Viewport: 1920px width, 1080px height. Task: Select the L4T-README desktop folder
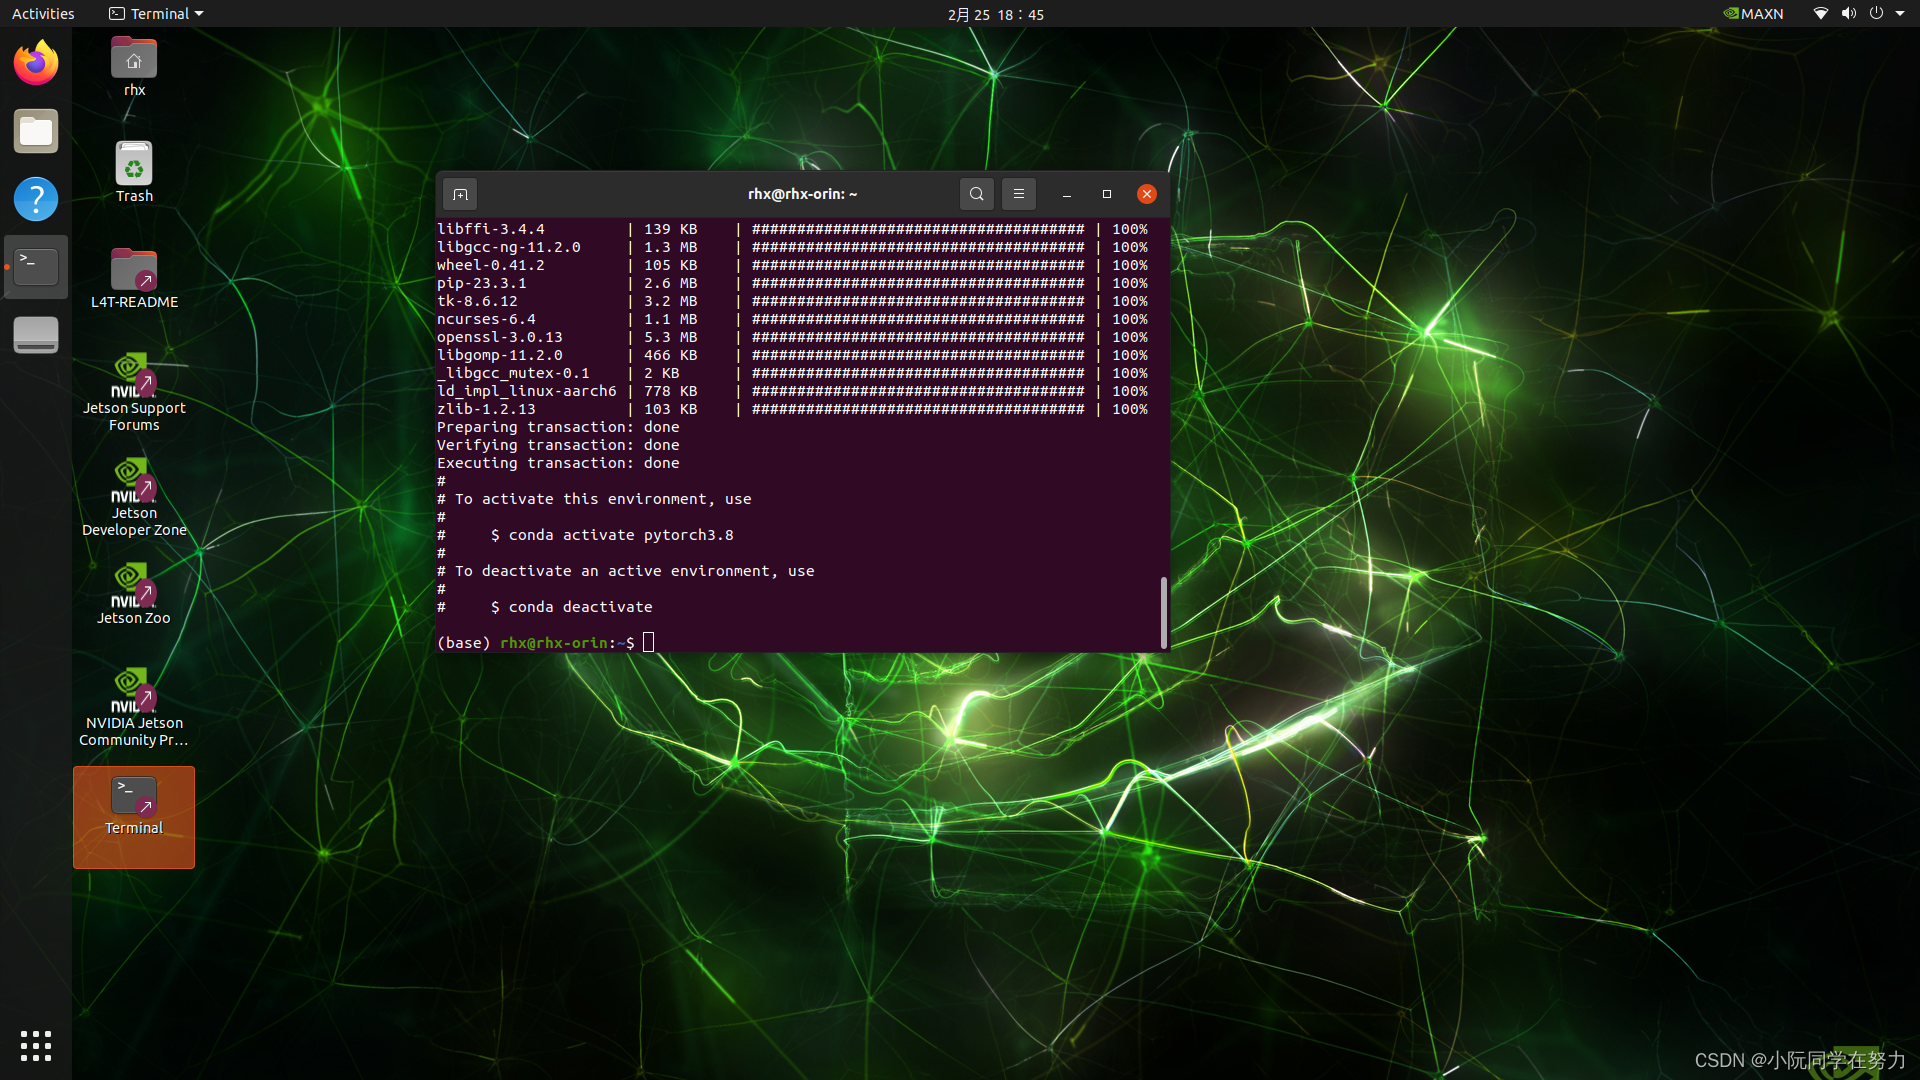coord(134,278)
